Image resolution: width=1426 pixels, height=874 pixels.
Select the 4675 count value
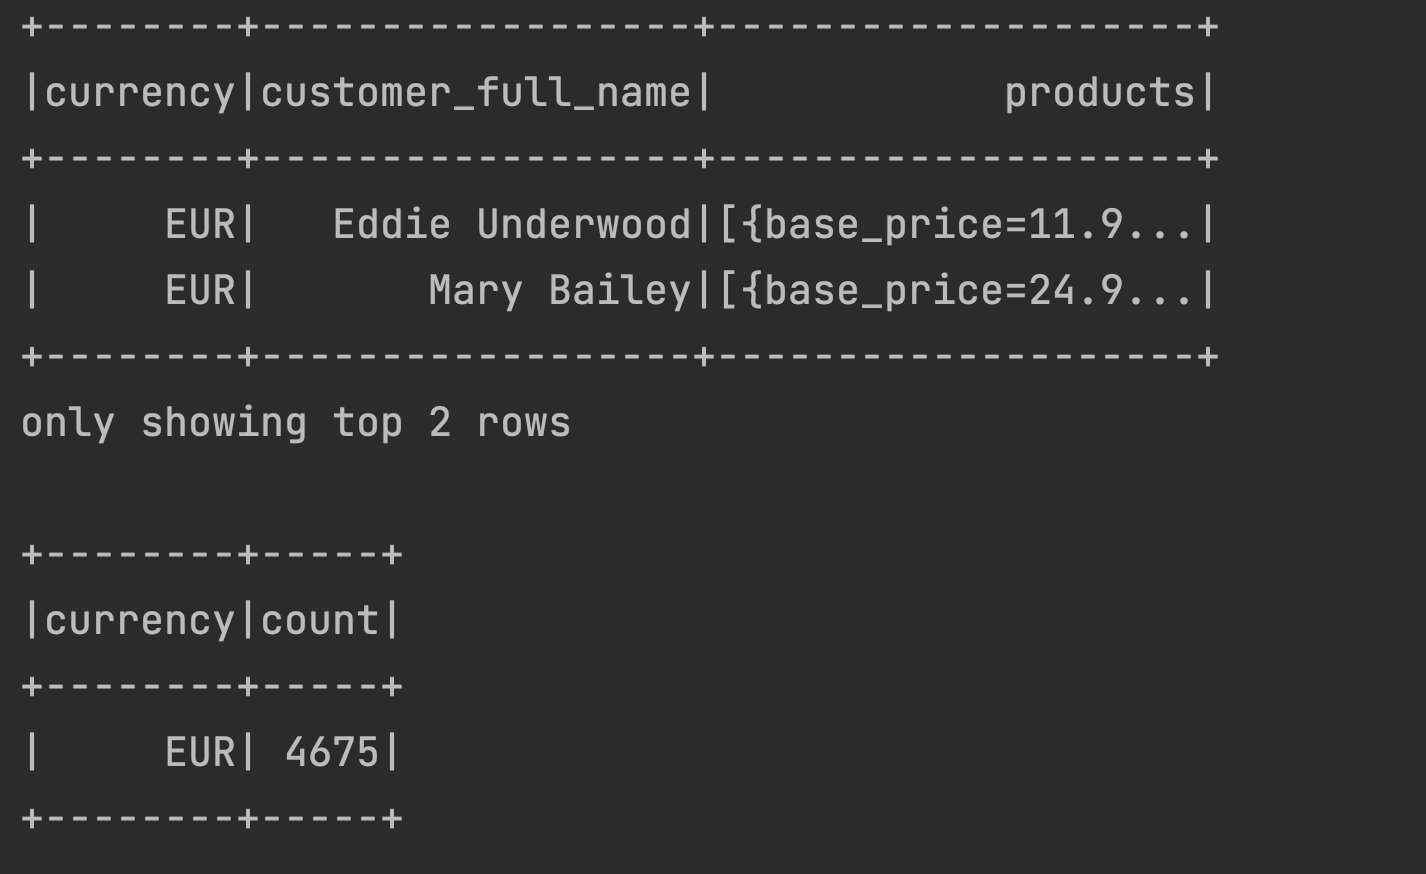332,753
